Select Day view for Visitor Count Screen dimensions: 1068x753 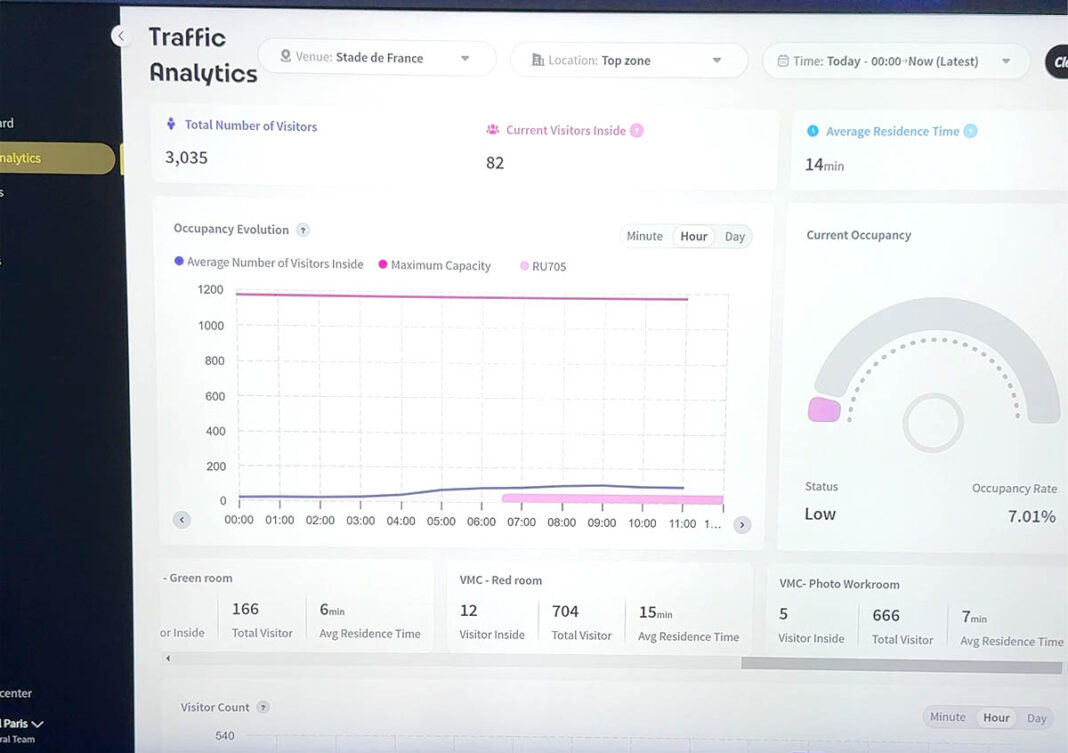(1037, 717)
